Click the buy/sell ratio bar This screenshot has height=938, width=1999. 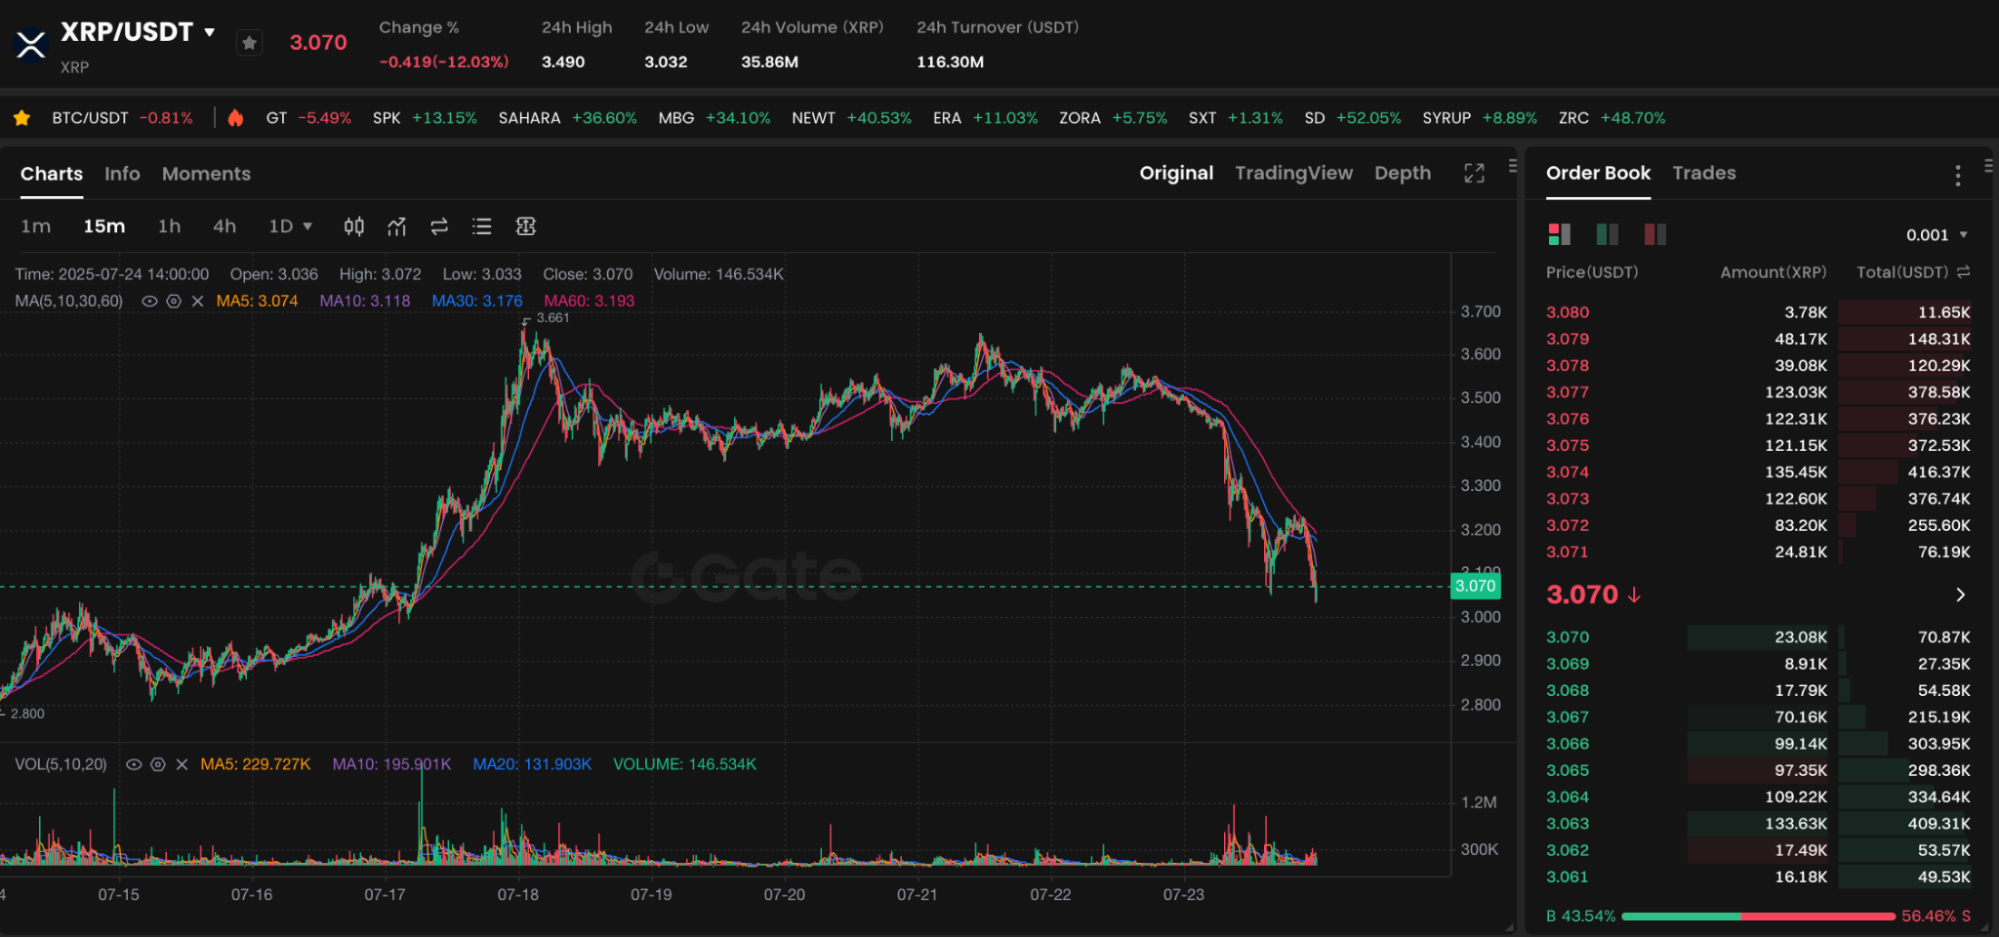coord(1758,916)
